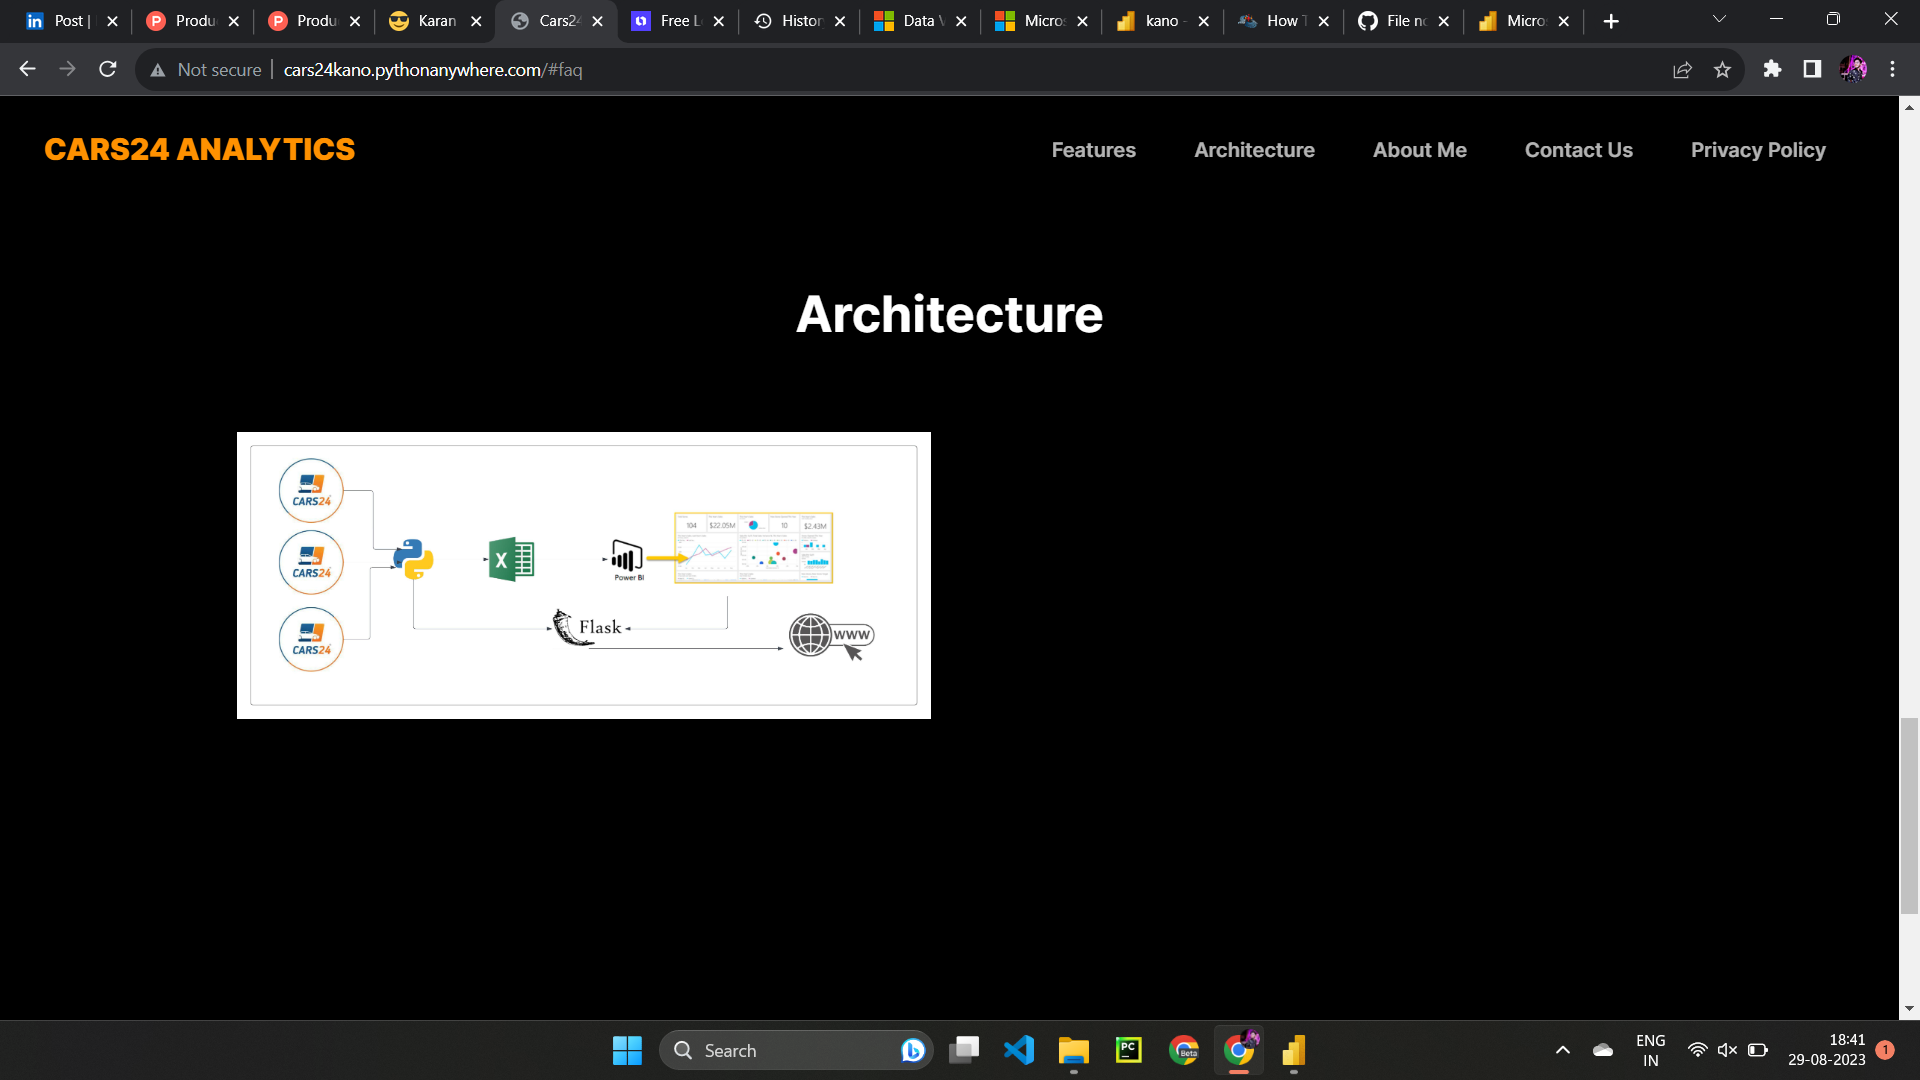Click the battery tray icon
Screen dimensions: 1920x1080
pyautogui.click(x=1758, y=1050)
